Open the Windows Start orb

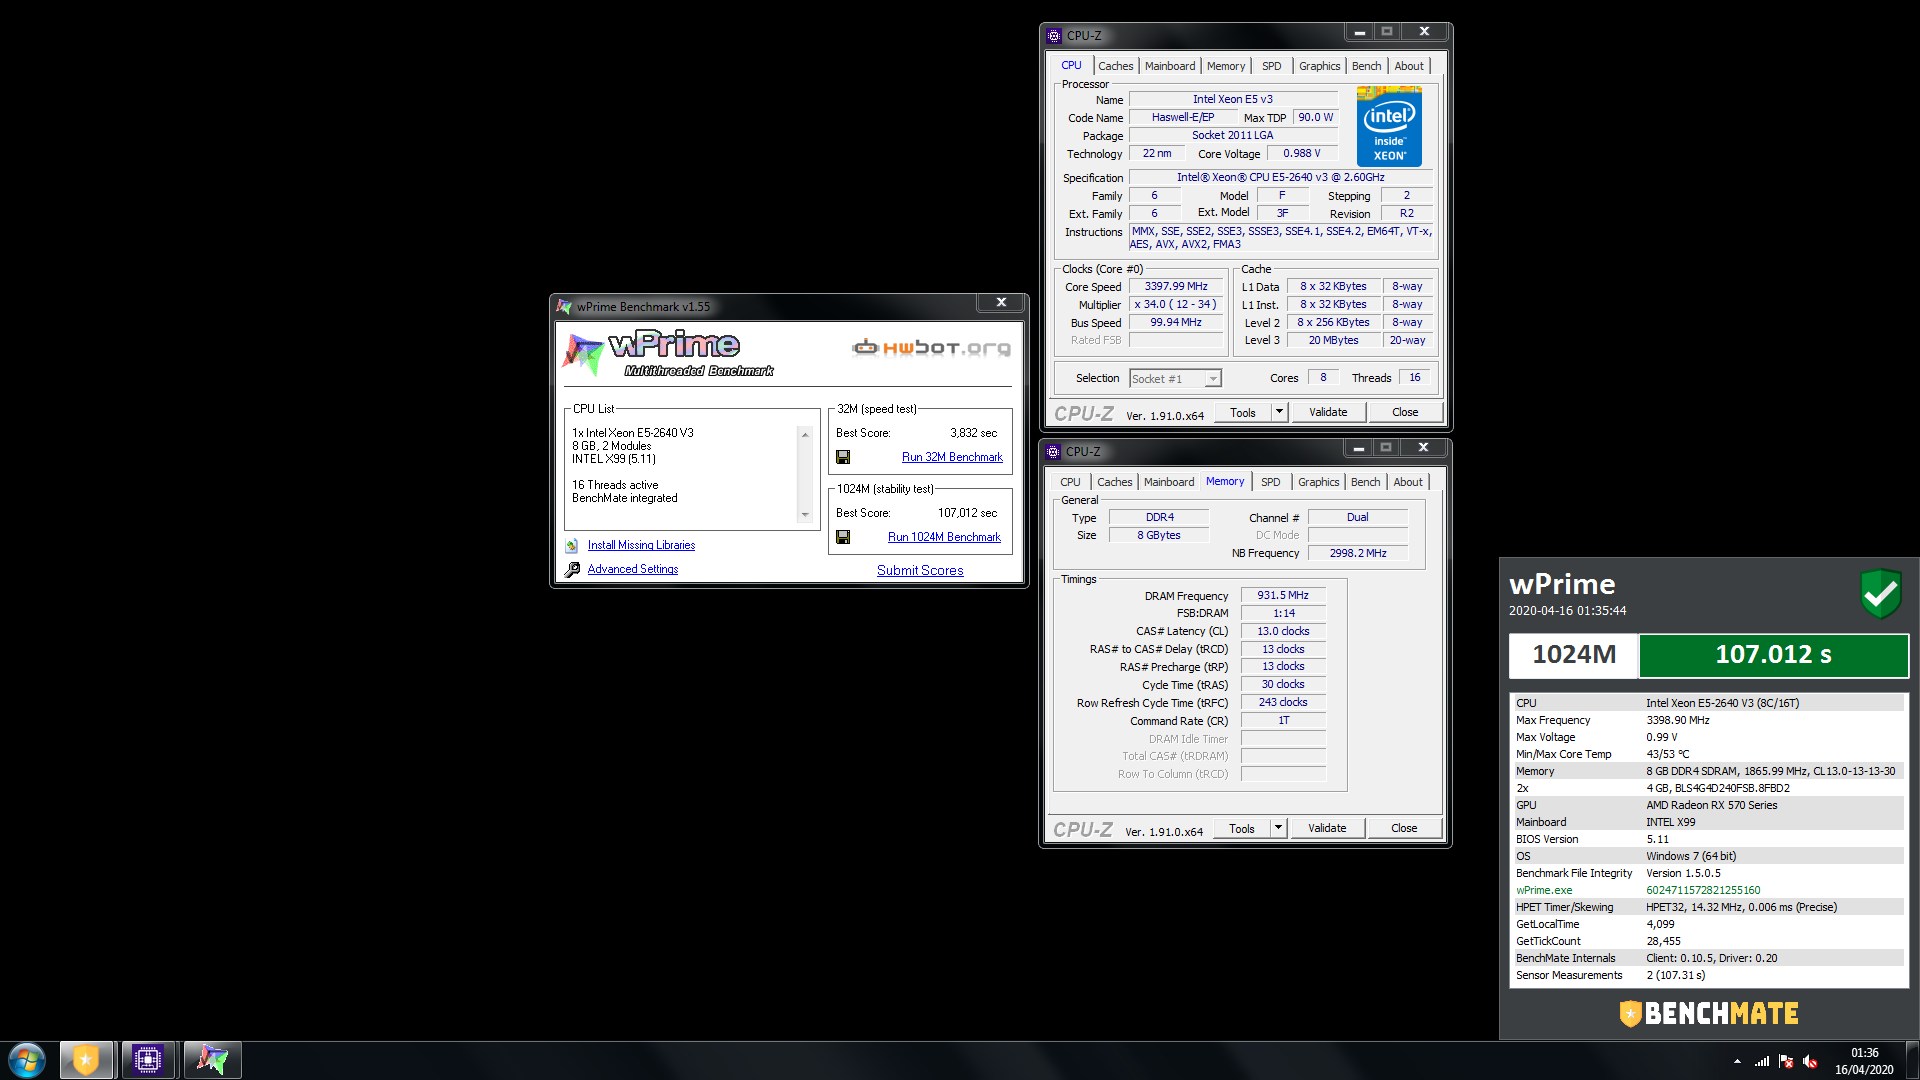pyautogui.click(x=27, y=1060)
